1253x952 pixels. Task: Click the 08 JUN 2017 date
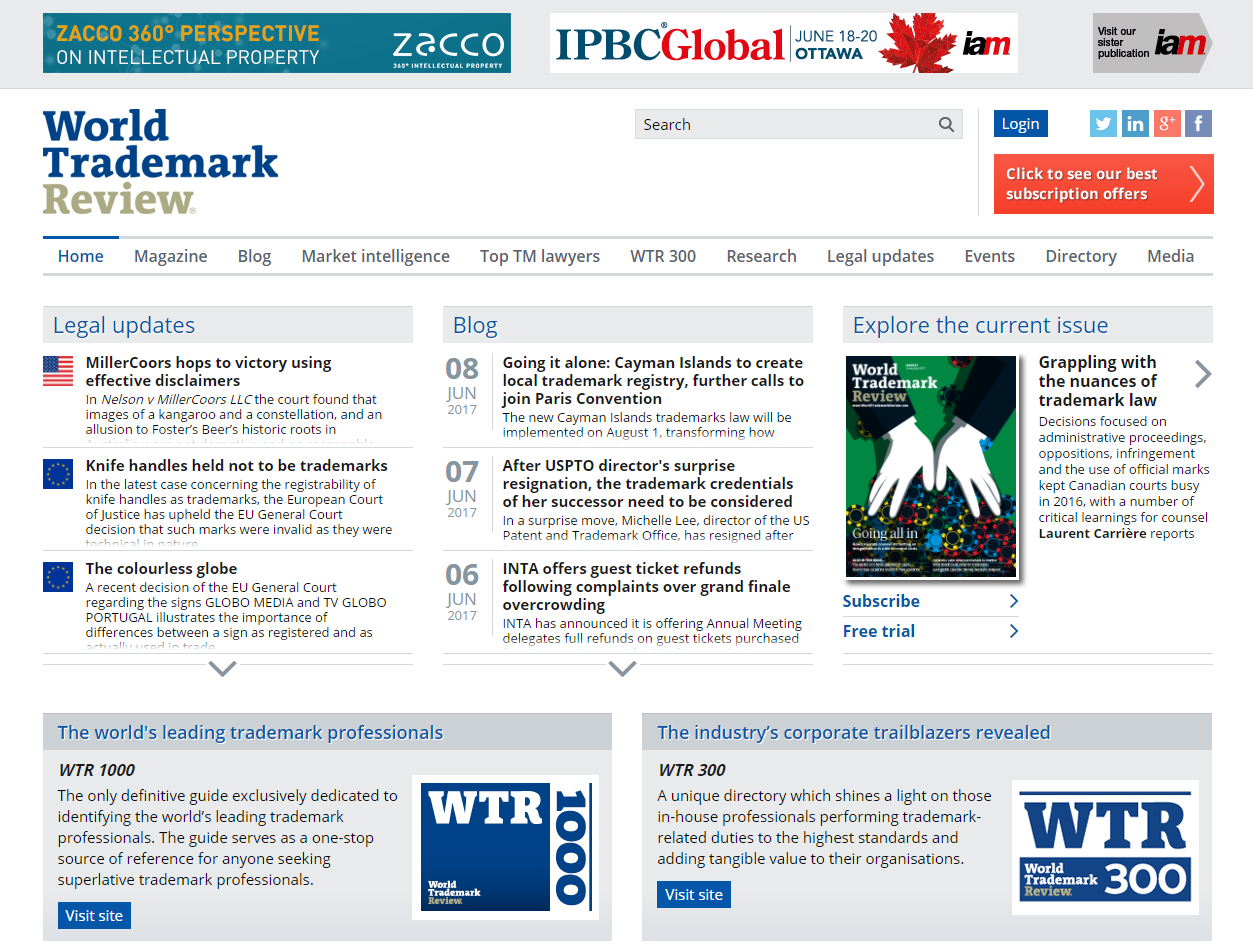click(x=462, y=386)
